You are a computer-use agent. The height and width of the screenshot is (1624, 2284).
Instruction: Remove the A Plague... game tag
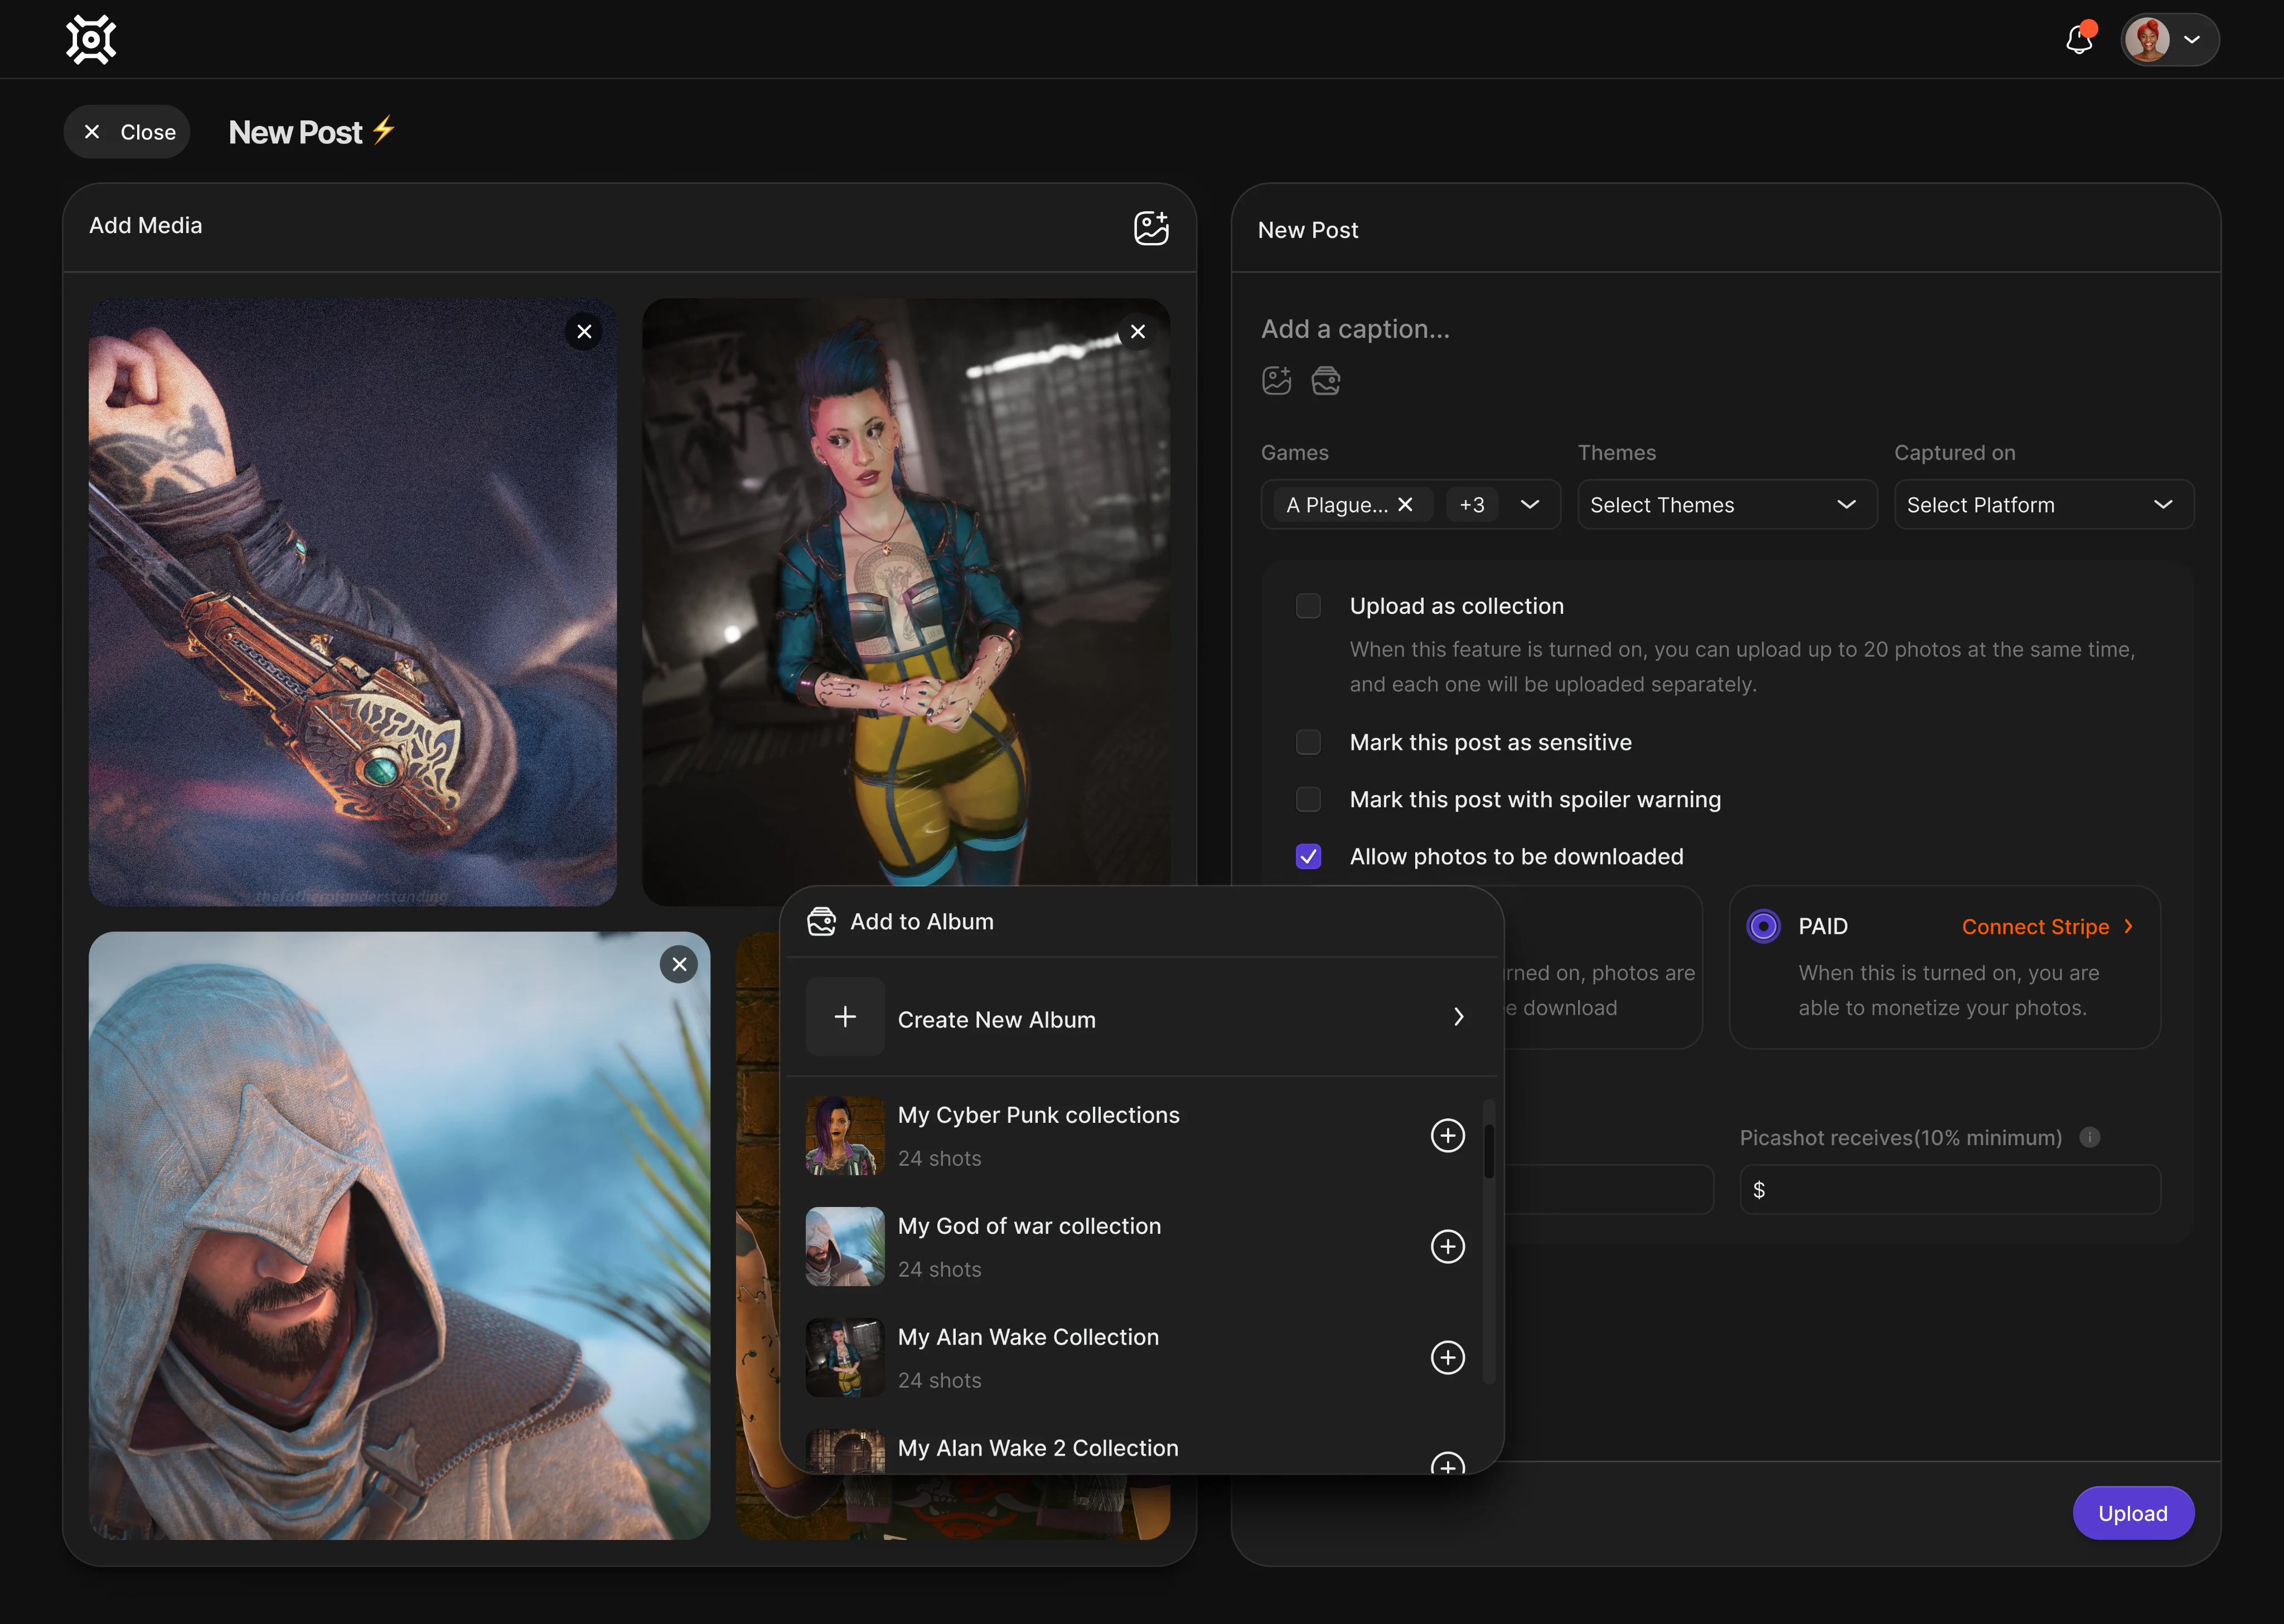click(x=1405, y=505)
